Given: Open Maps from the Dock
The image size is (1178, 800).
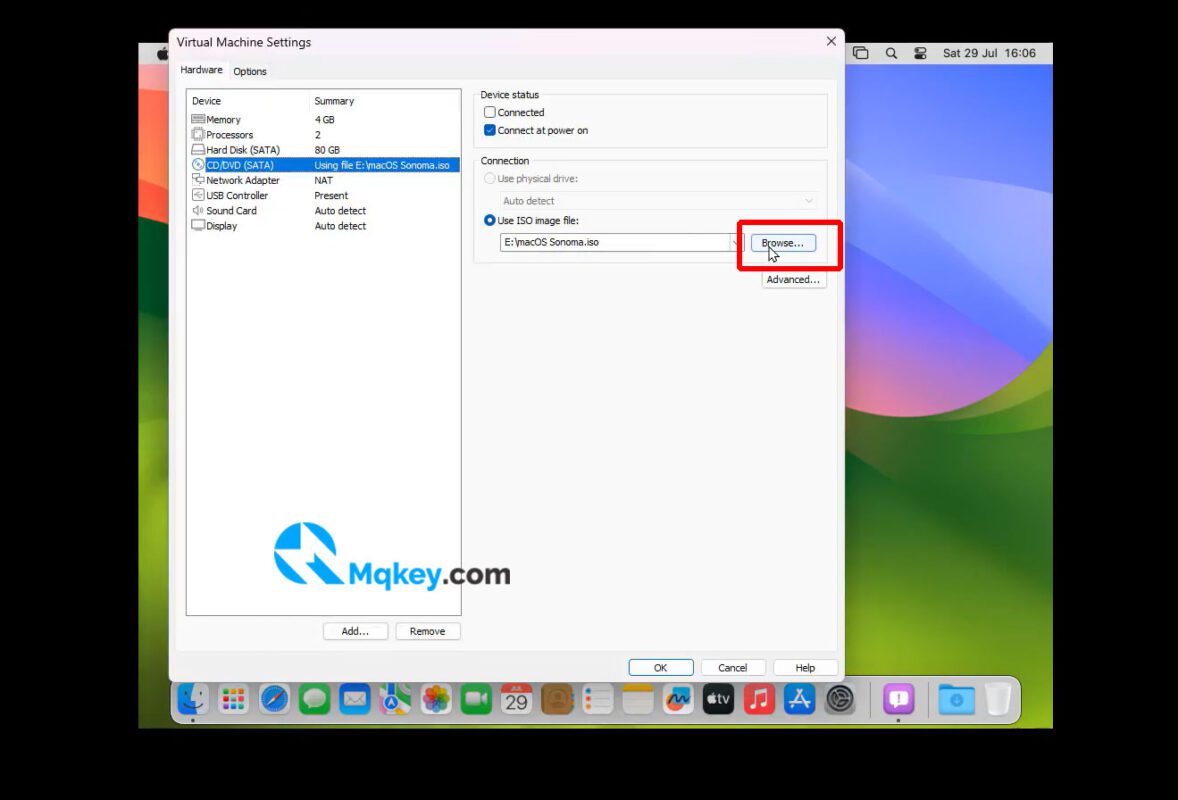Looking at the screenshot, I should point(395,699).
